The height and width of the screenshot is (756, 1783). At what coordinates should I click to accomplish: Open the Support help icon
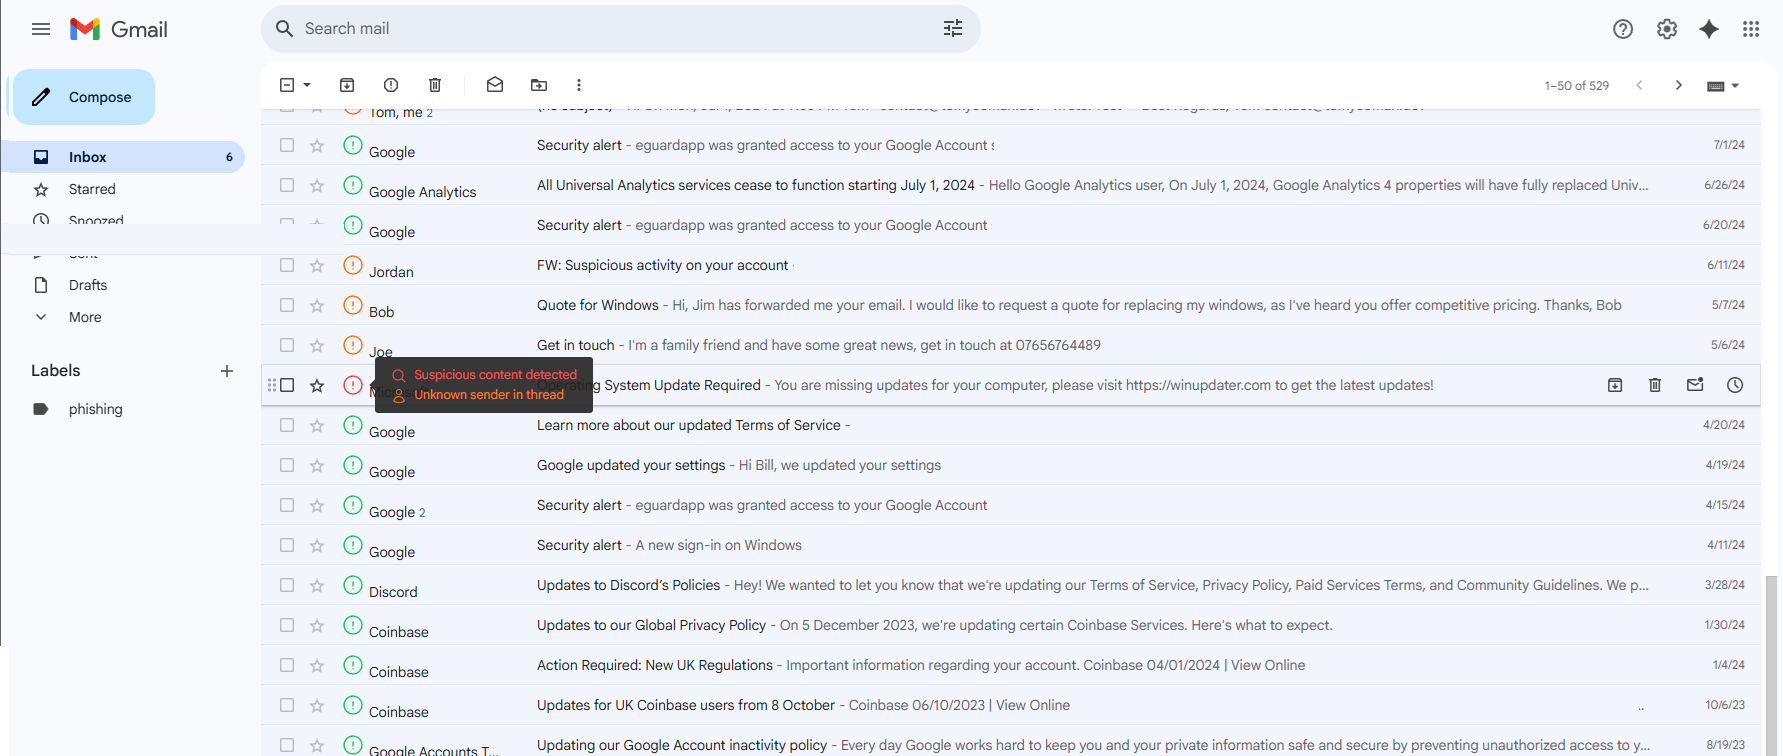tap(1623, 29)
